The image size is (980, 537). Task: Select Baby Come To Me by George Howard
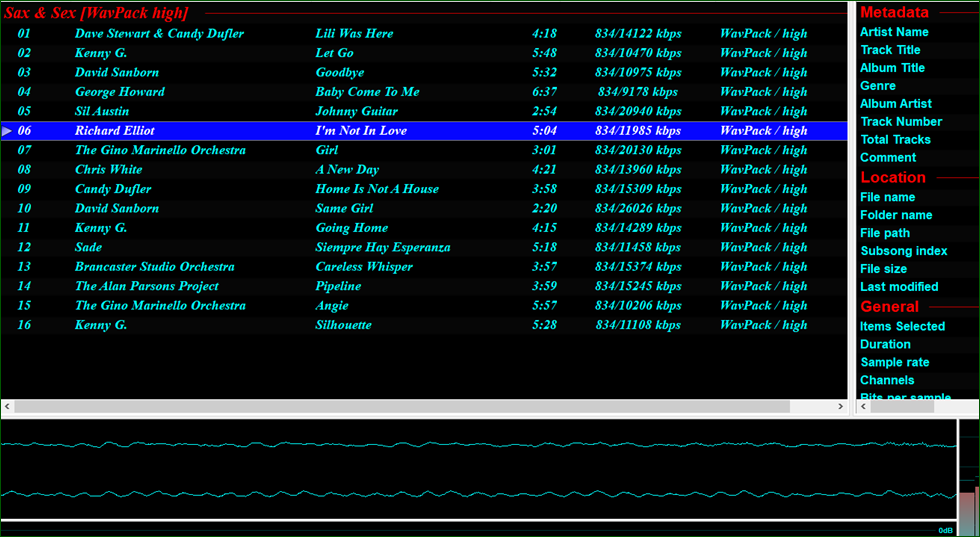coord(424,92)
